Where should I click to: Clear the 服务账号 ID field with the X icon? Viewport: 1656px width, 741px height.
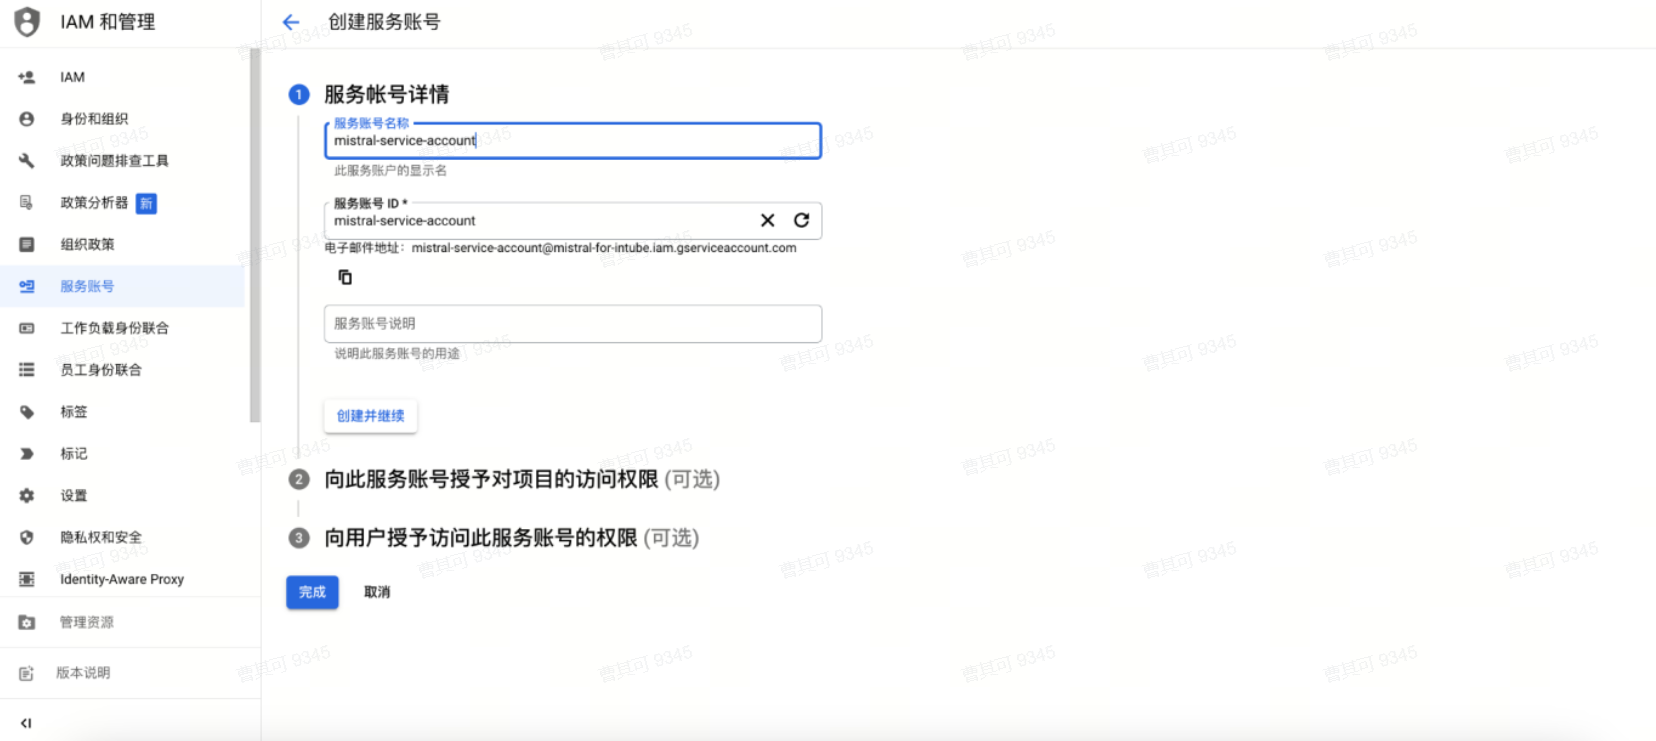pyautogui.click(x=767, y=220)
